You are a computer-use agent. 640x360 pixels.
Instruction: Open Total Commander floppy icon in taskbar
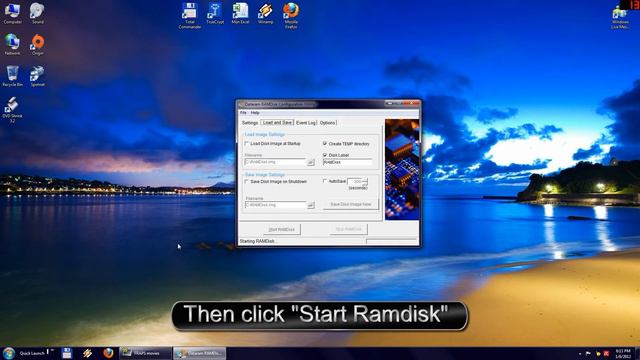67,353
